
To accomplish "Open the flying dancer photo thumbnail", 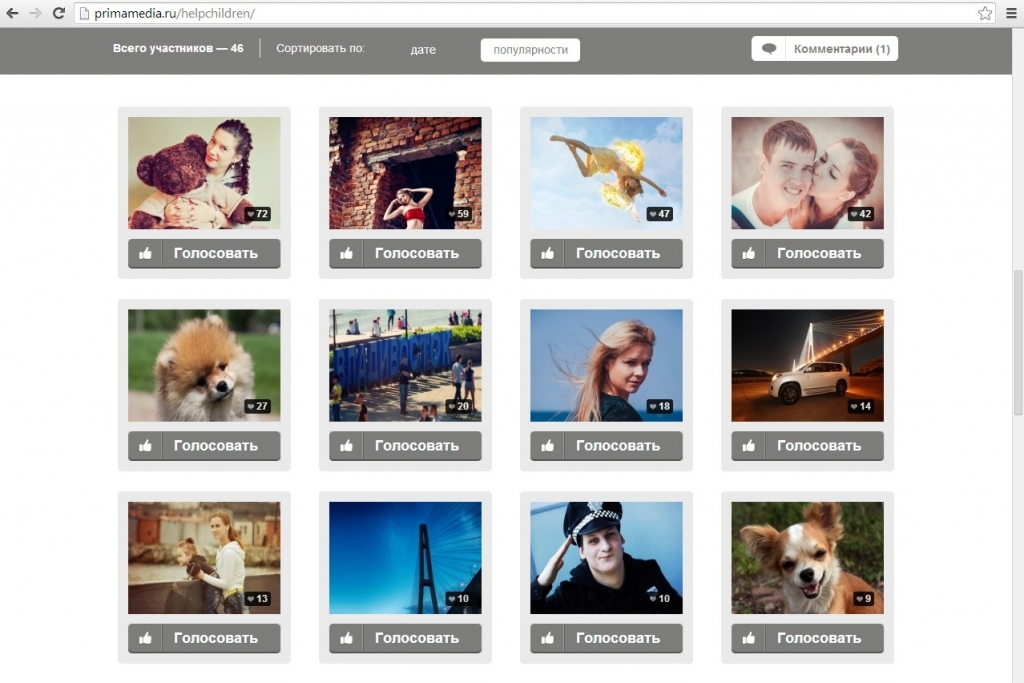I will [606, 170].
